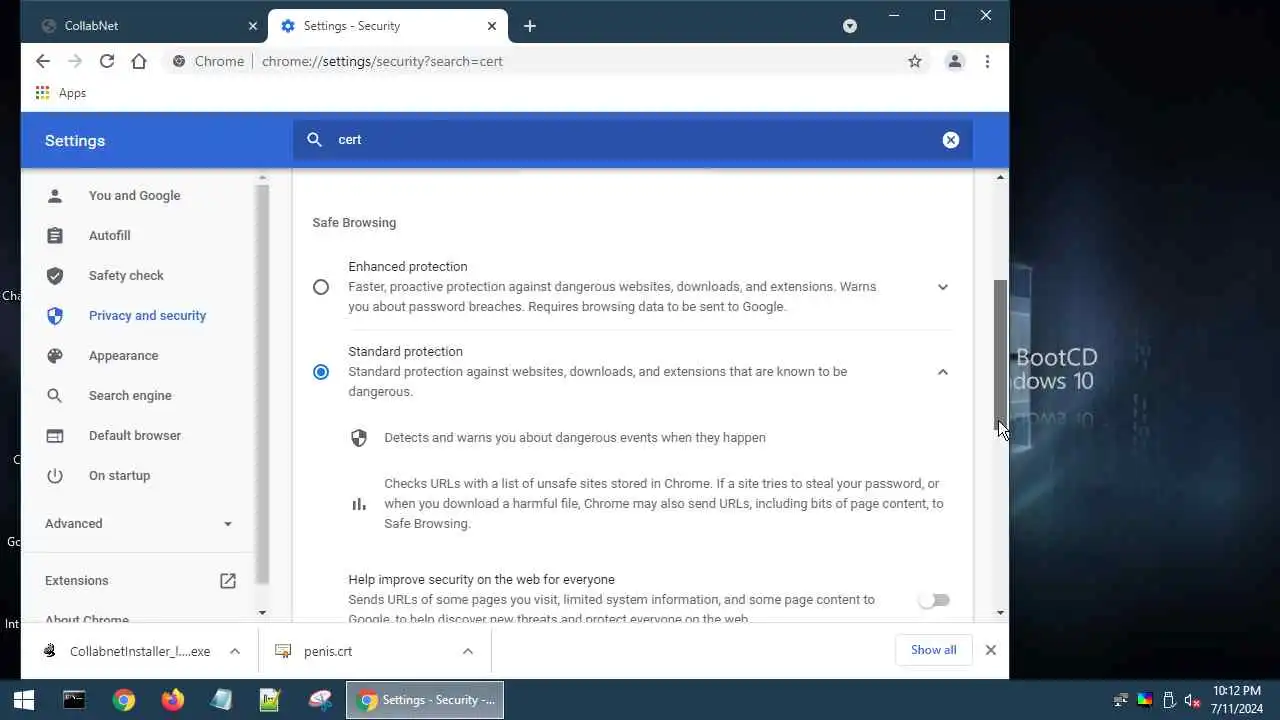Image resolution: width=1280 pixels, height=720 pixels.
Task: Open the Windows Start menu
Action: pyautogui.click(x=24, y=700)
